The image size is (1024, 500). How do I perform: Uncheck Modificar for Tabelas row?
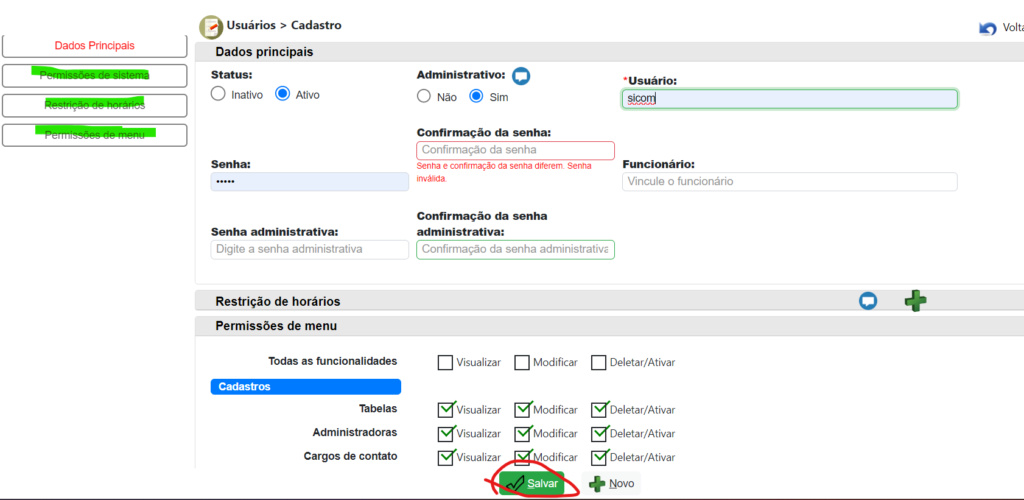pos(522,409)
